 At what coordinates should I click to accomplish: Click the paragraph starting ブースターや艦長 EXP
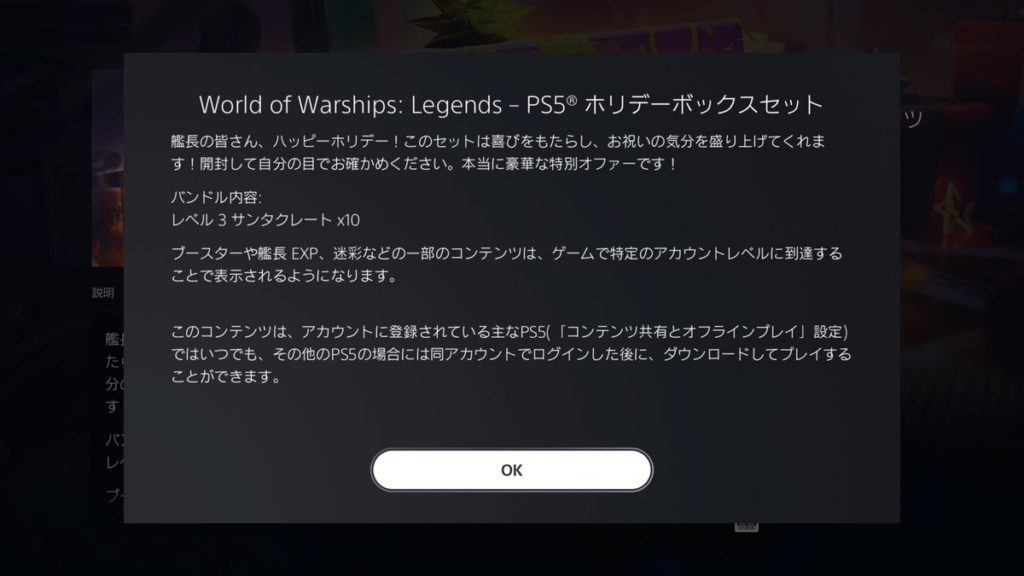pos(507,264)
